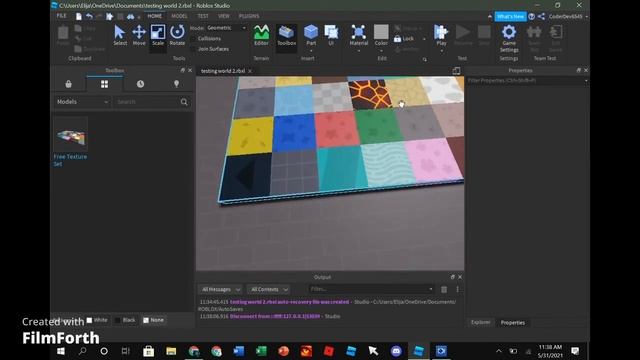Click the Output filter field

coord(371,289)
